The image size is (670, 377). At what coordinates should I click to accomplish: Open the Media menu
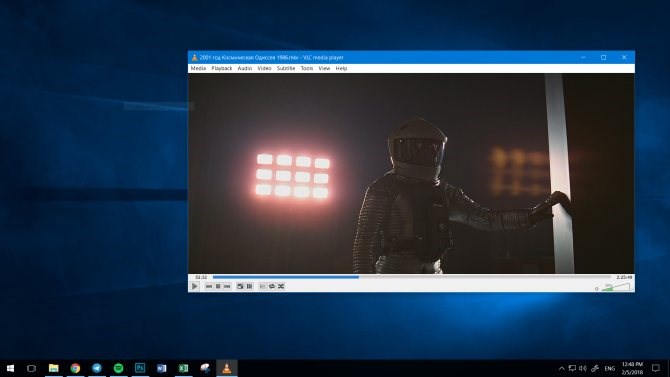pyautogui.click(x=198, y=68)
